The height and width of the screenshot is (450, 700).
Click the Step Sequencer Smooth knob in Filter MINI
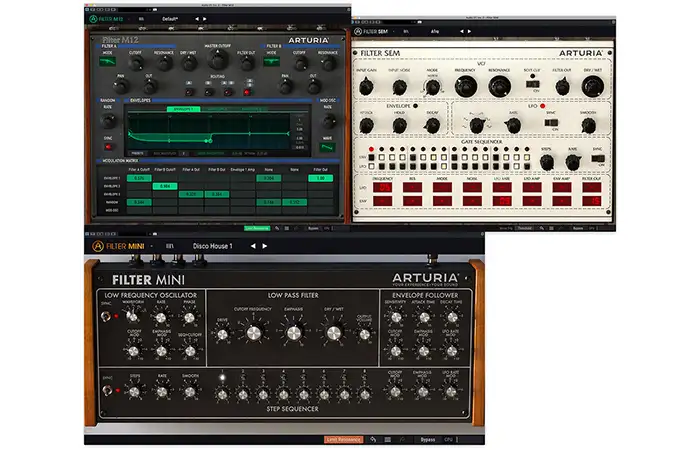pos(190,392)
